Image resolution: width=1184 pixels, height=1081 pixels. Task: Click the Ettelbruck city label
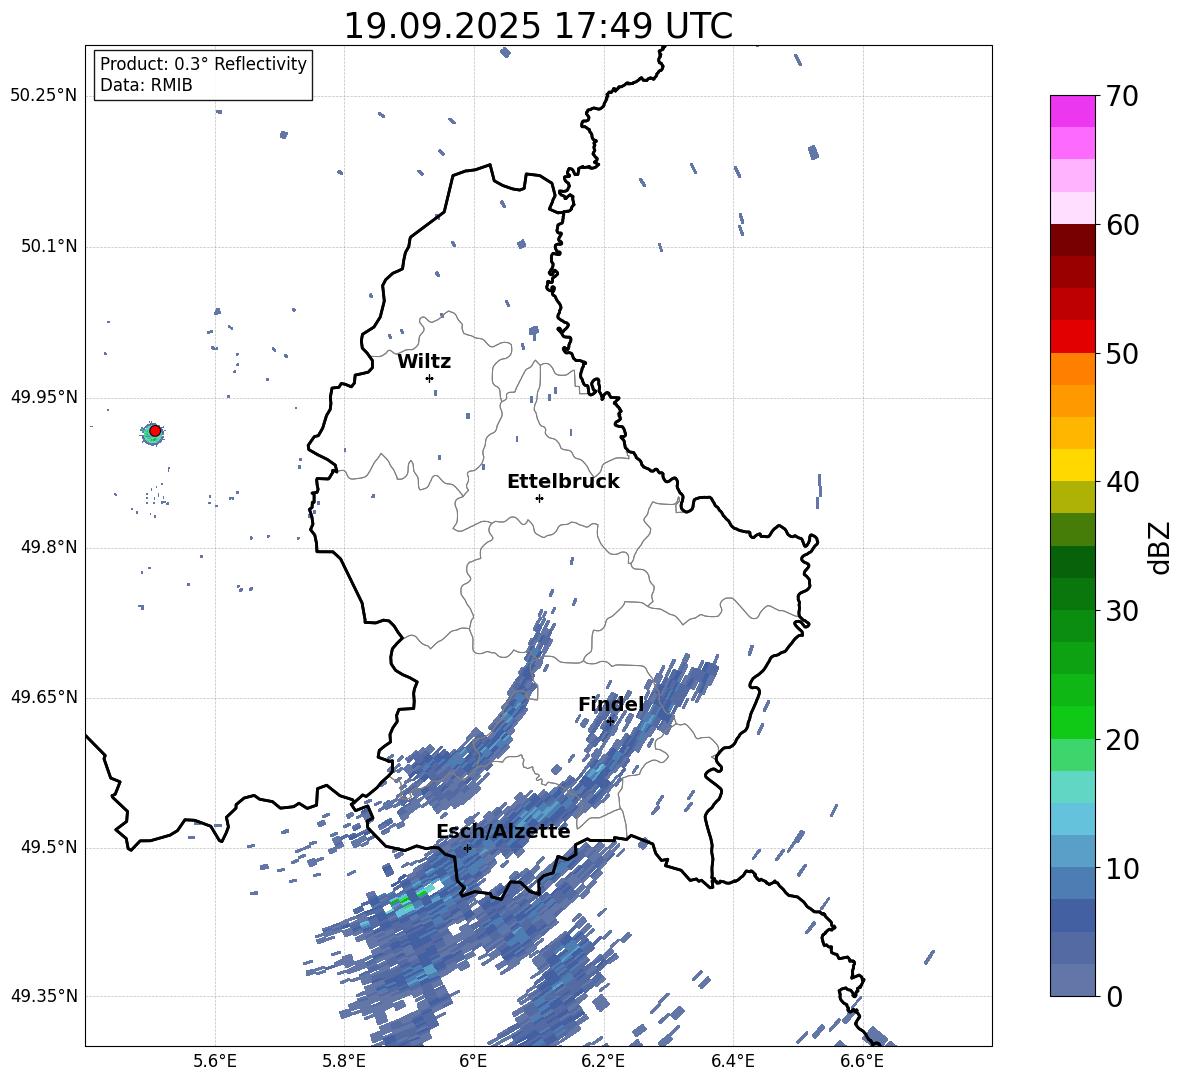[x=563, y=482]
